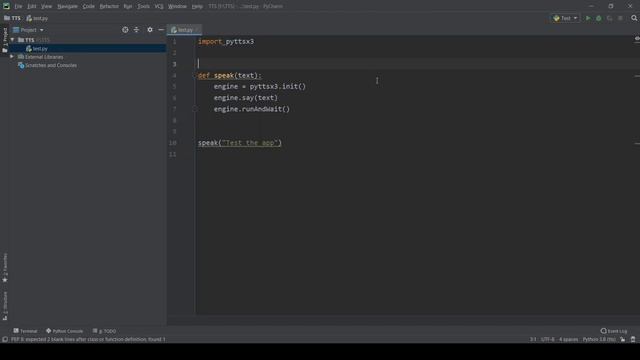This screenshot has width=640, height=360.
Task: Click the read-only lock icon in status bar
Action: tap(622, 340)
